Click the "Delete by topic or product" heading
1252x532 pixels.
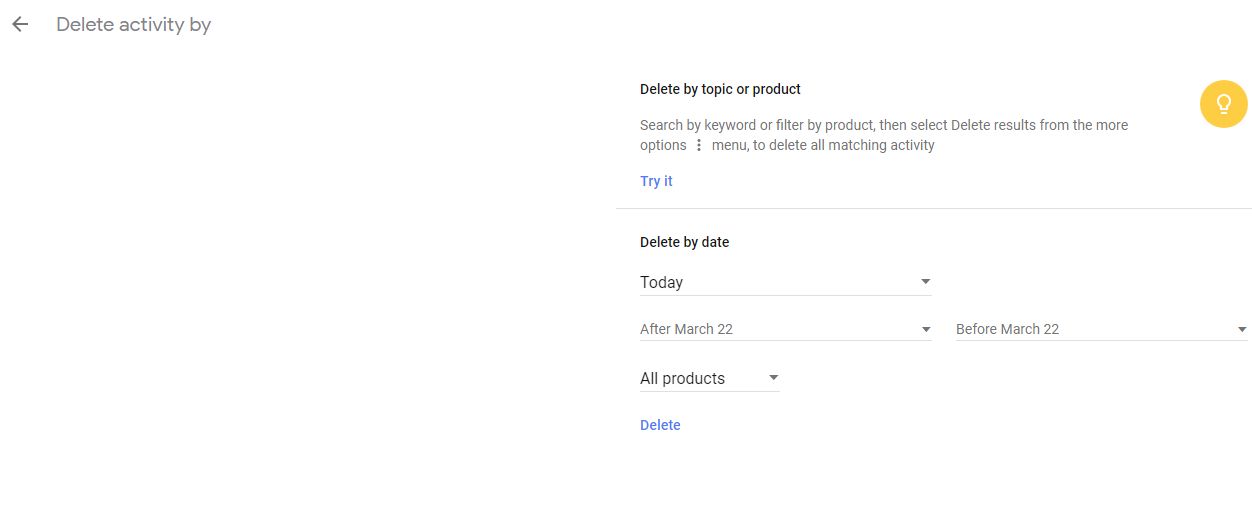point(720,89)
